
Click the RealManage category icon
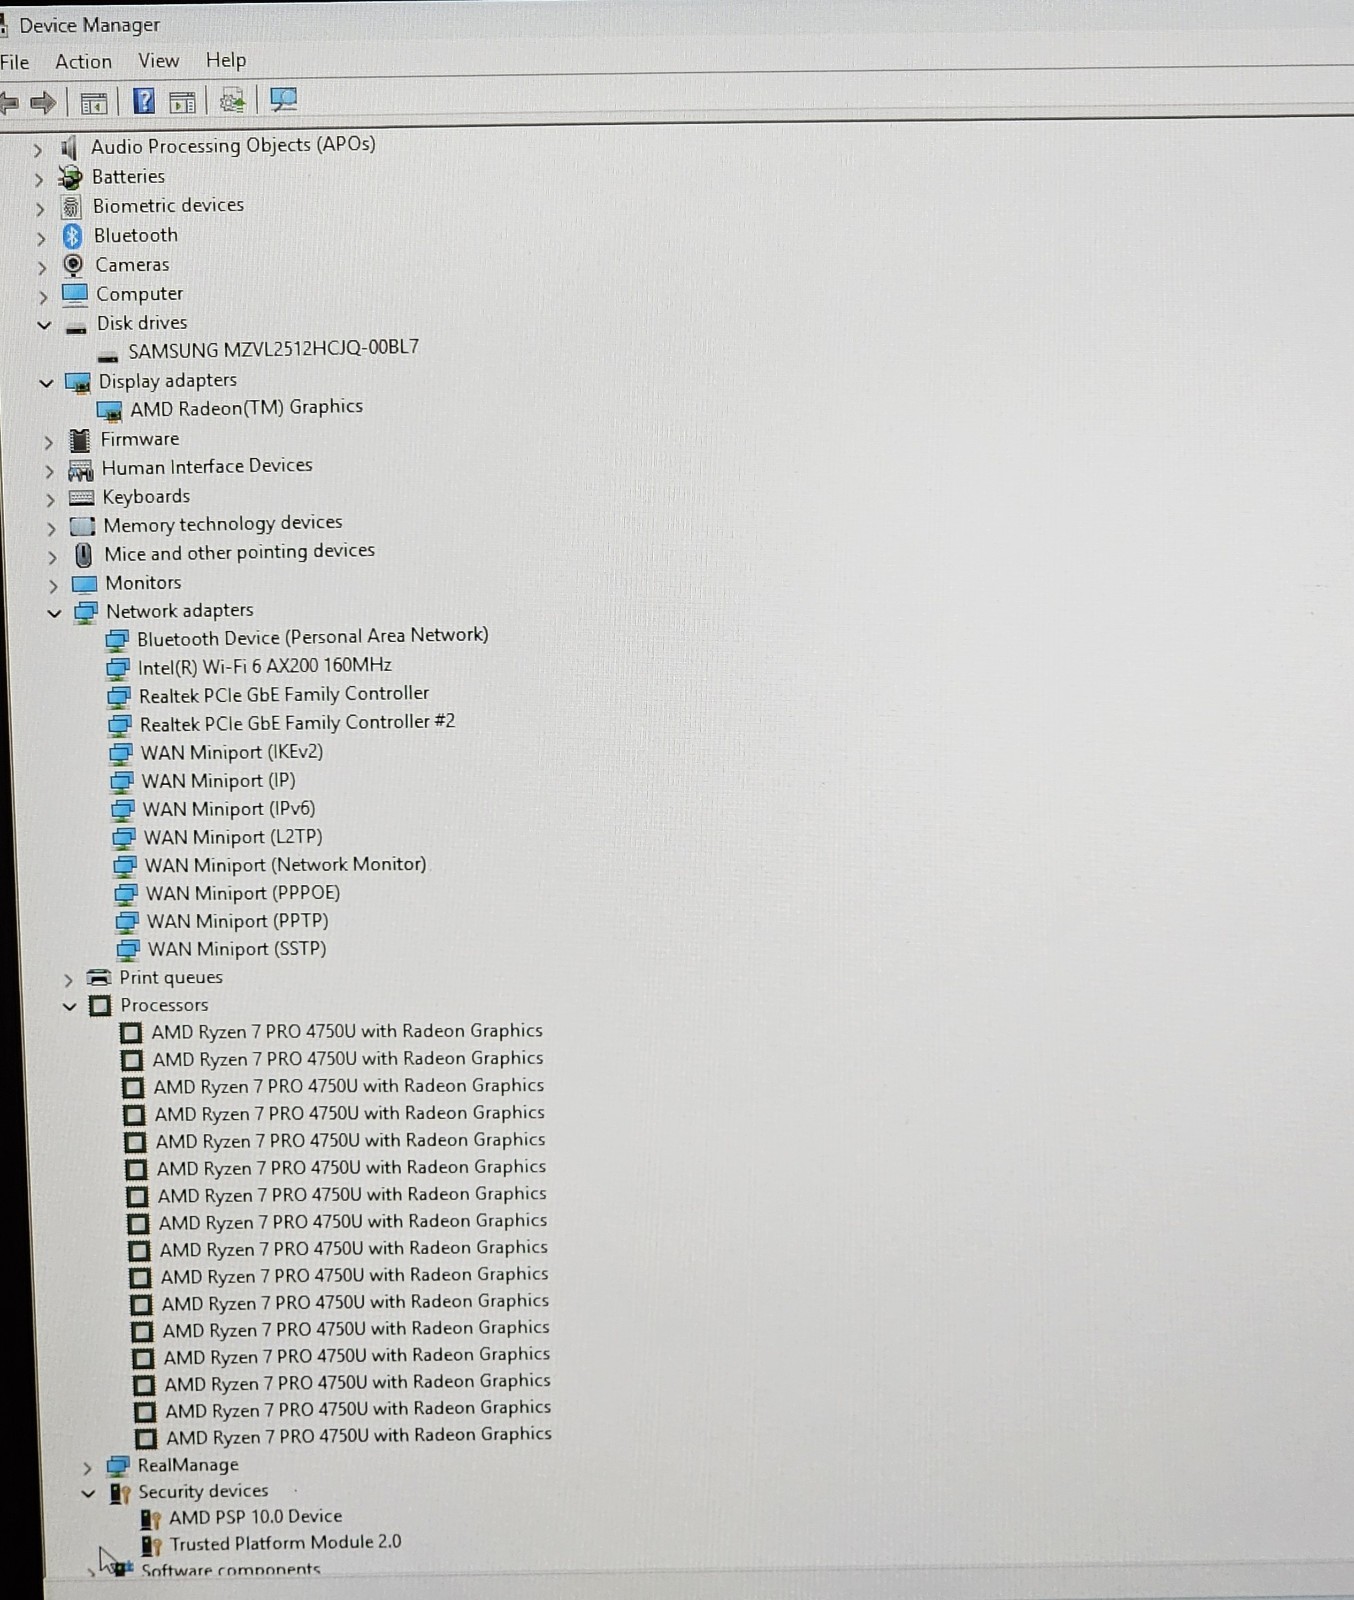click(118, 1466)
